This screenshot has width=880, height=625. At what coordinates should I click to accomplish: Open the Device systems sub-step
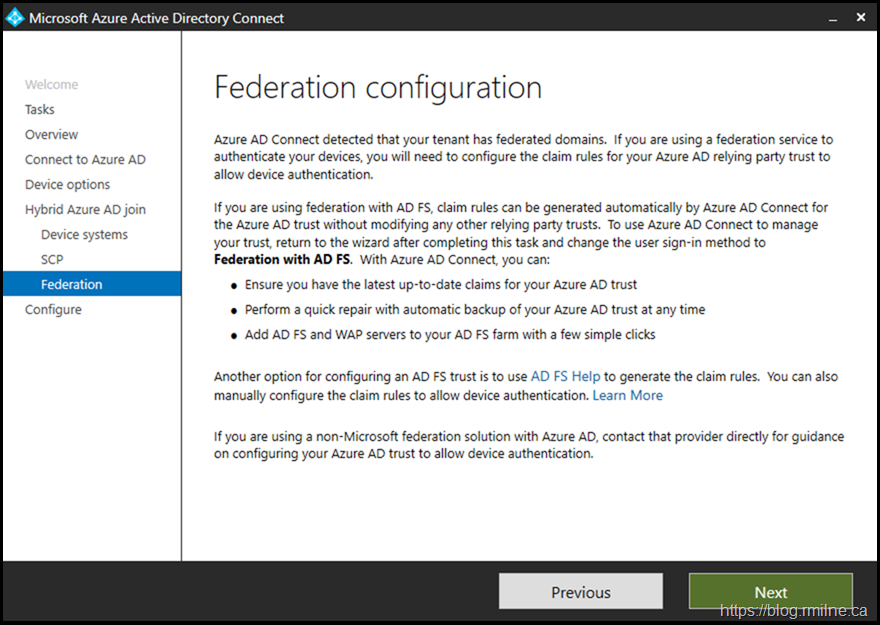pos(84,235)
